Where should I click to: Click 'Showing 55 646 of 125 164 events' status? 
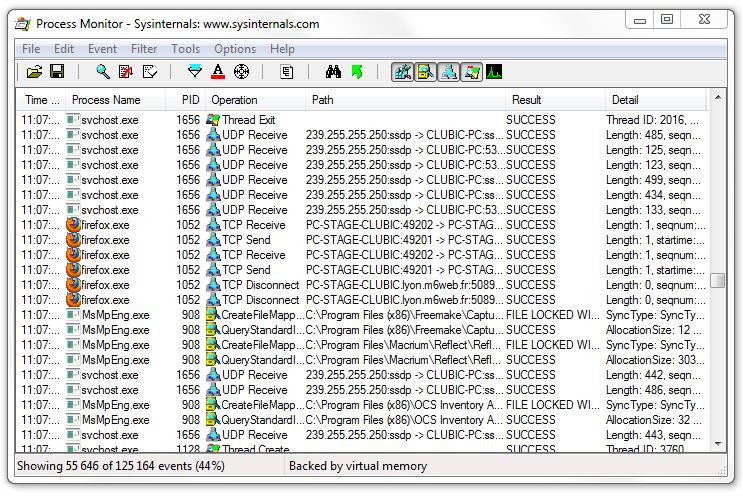click(121, 466)
